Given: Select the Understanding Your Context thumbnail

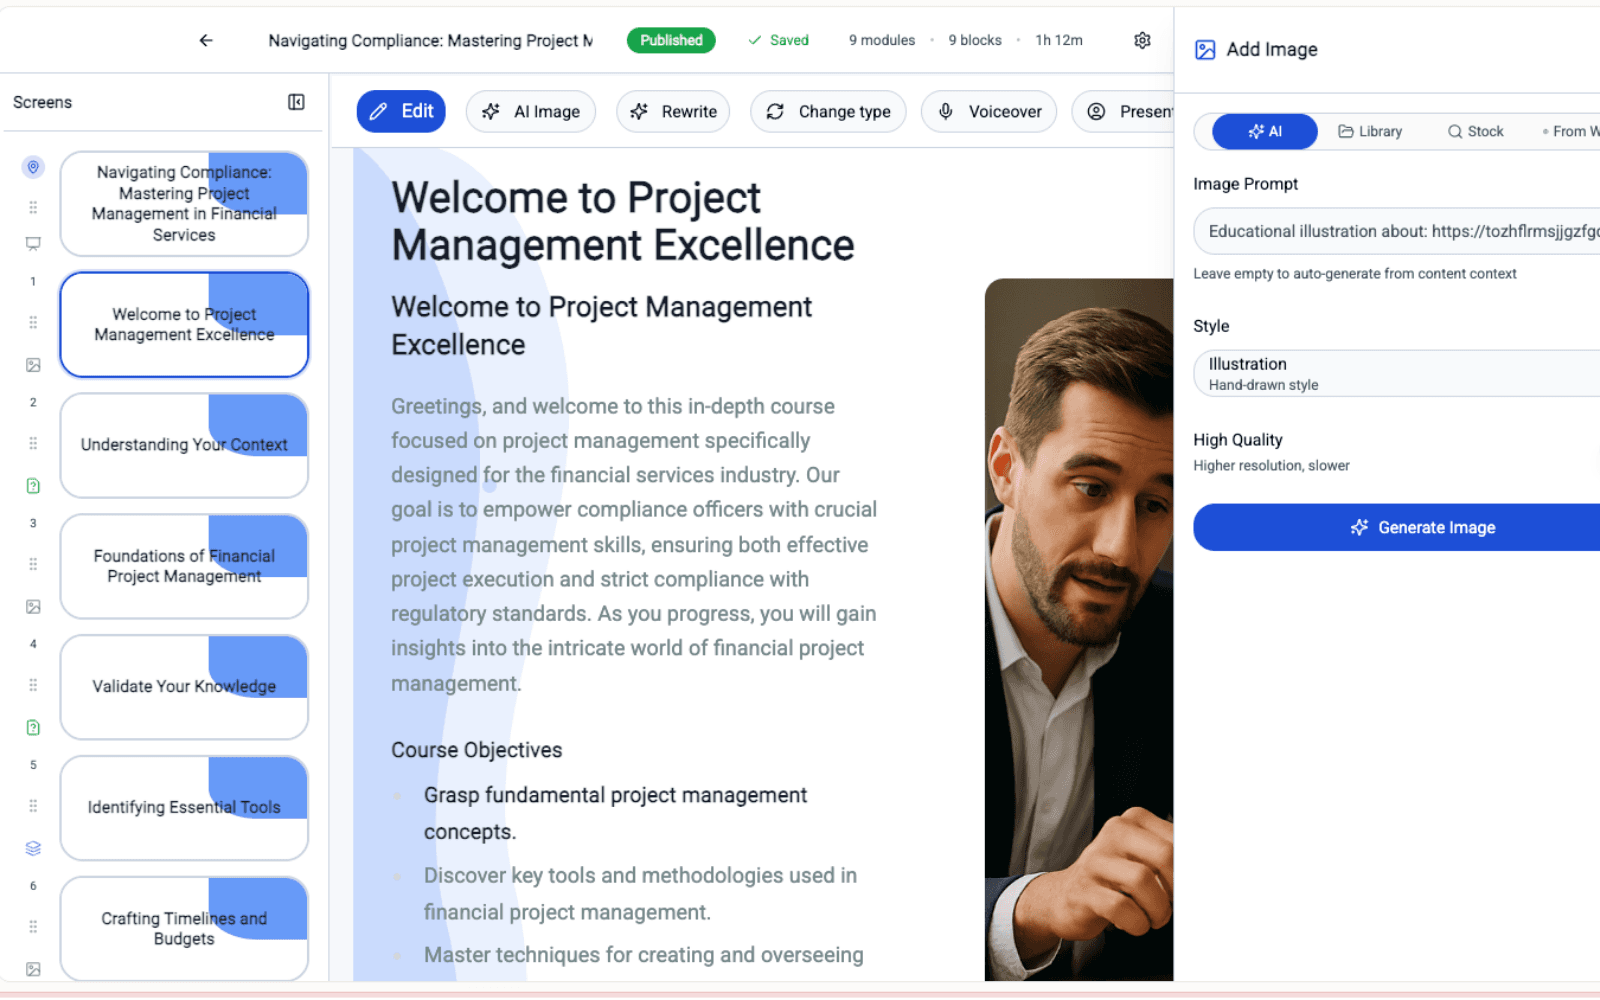Looking at the screenshot, I should [184, 445].
